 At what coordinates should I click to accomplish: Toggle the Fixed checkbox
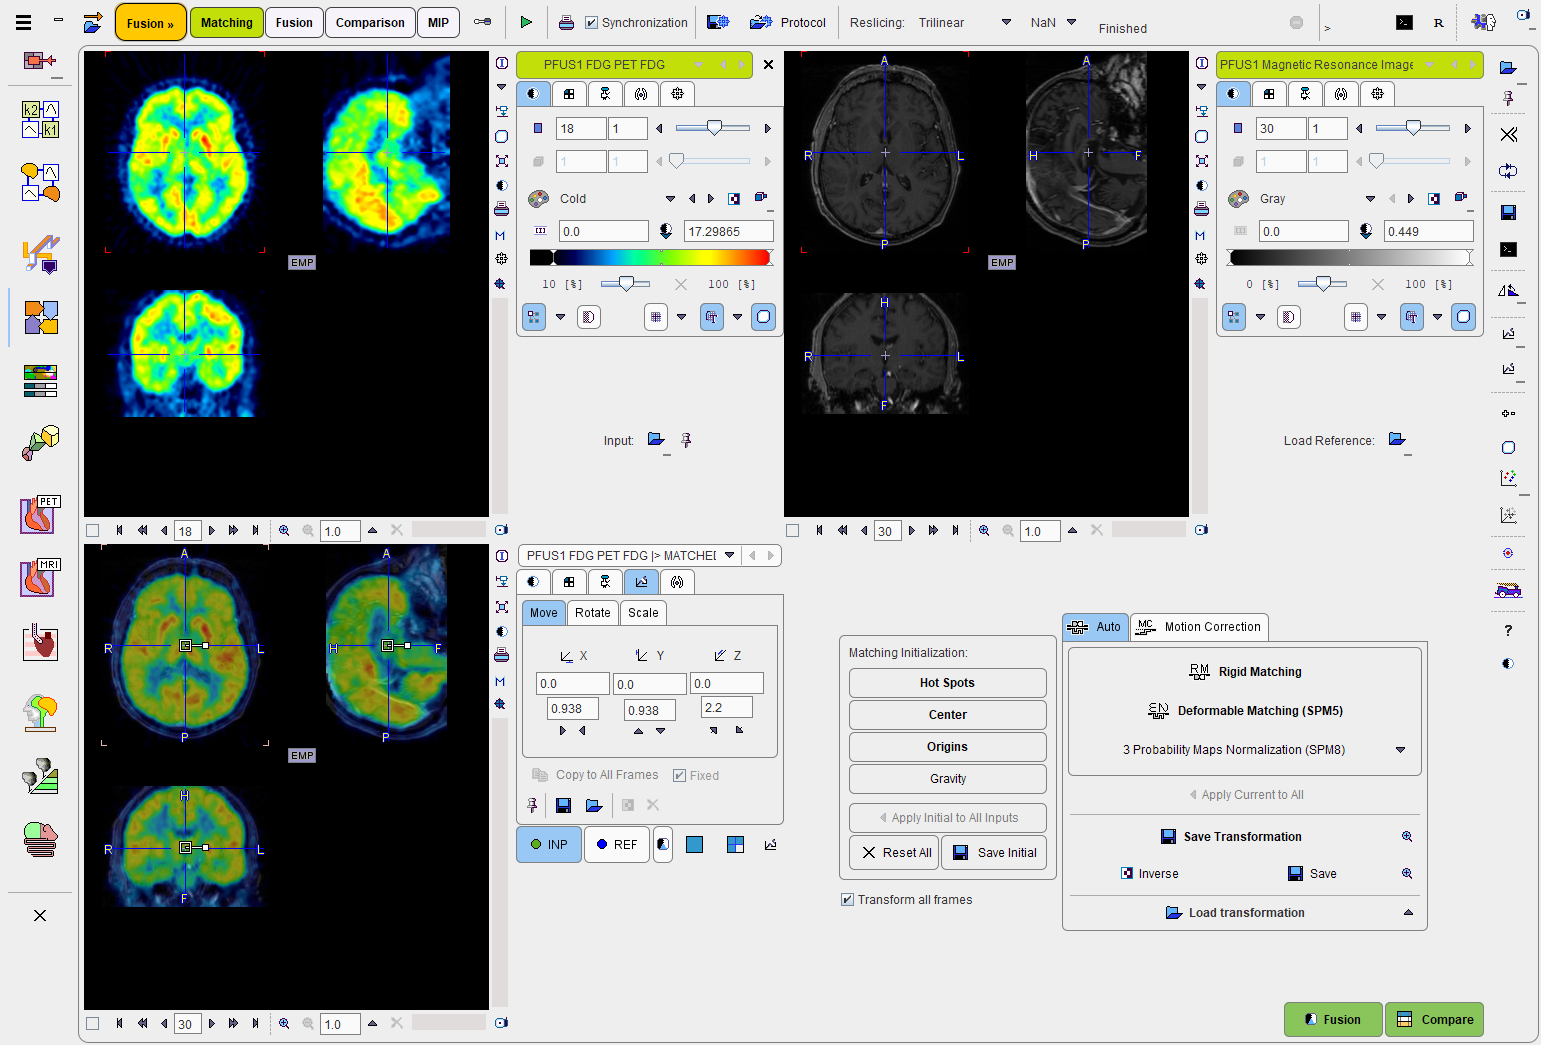pos(679,776)
